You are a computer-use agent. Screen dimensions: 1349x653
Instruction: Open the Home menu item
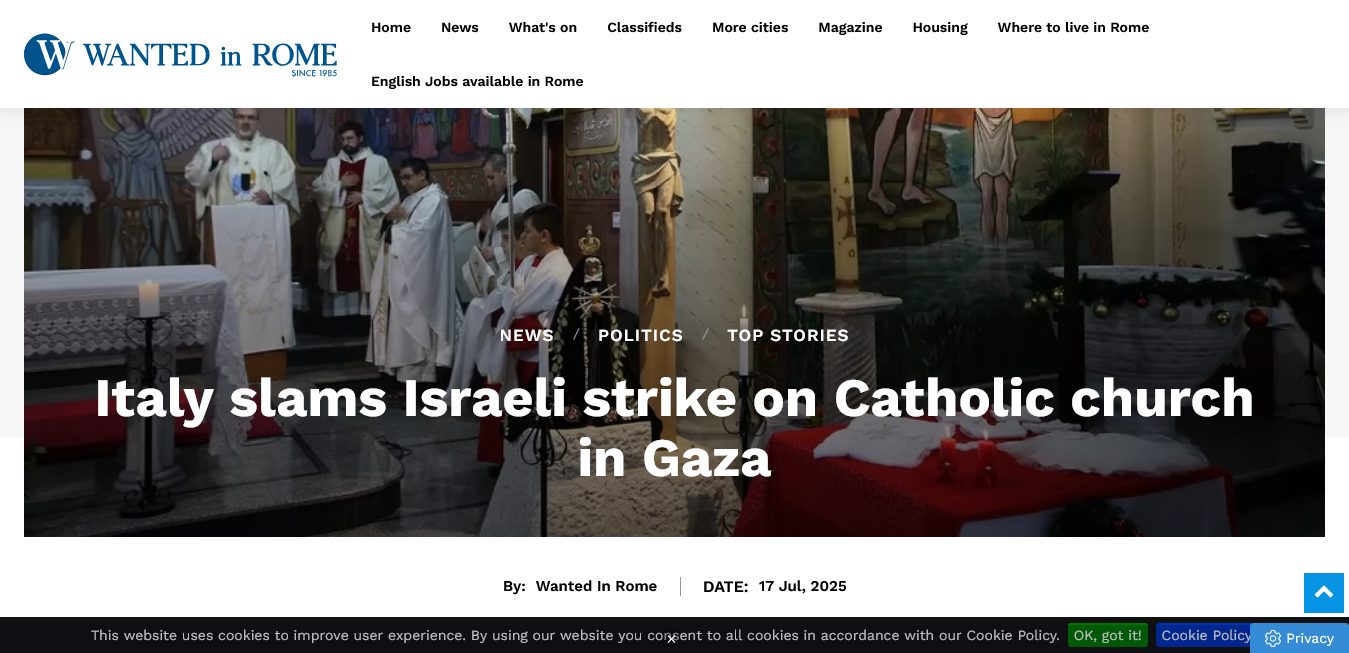[x=391, y=27]
